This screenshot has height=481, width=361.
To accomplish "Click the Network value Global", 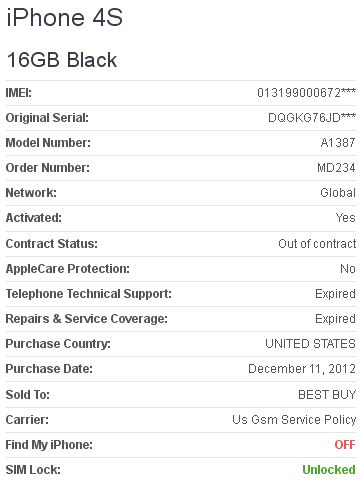I will point(338,193).
